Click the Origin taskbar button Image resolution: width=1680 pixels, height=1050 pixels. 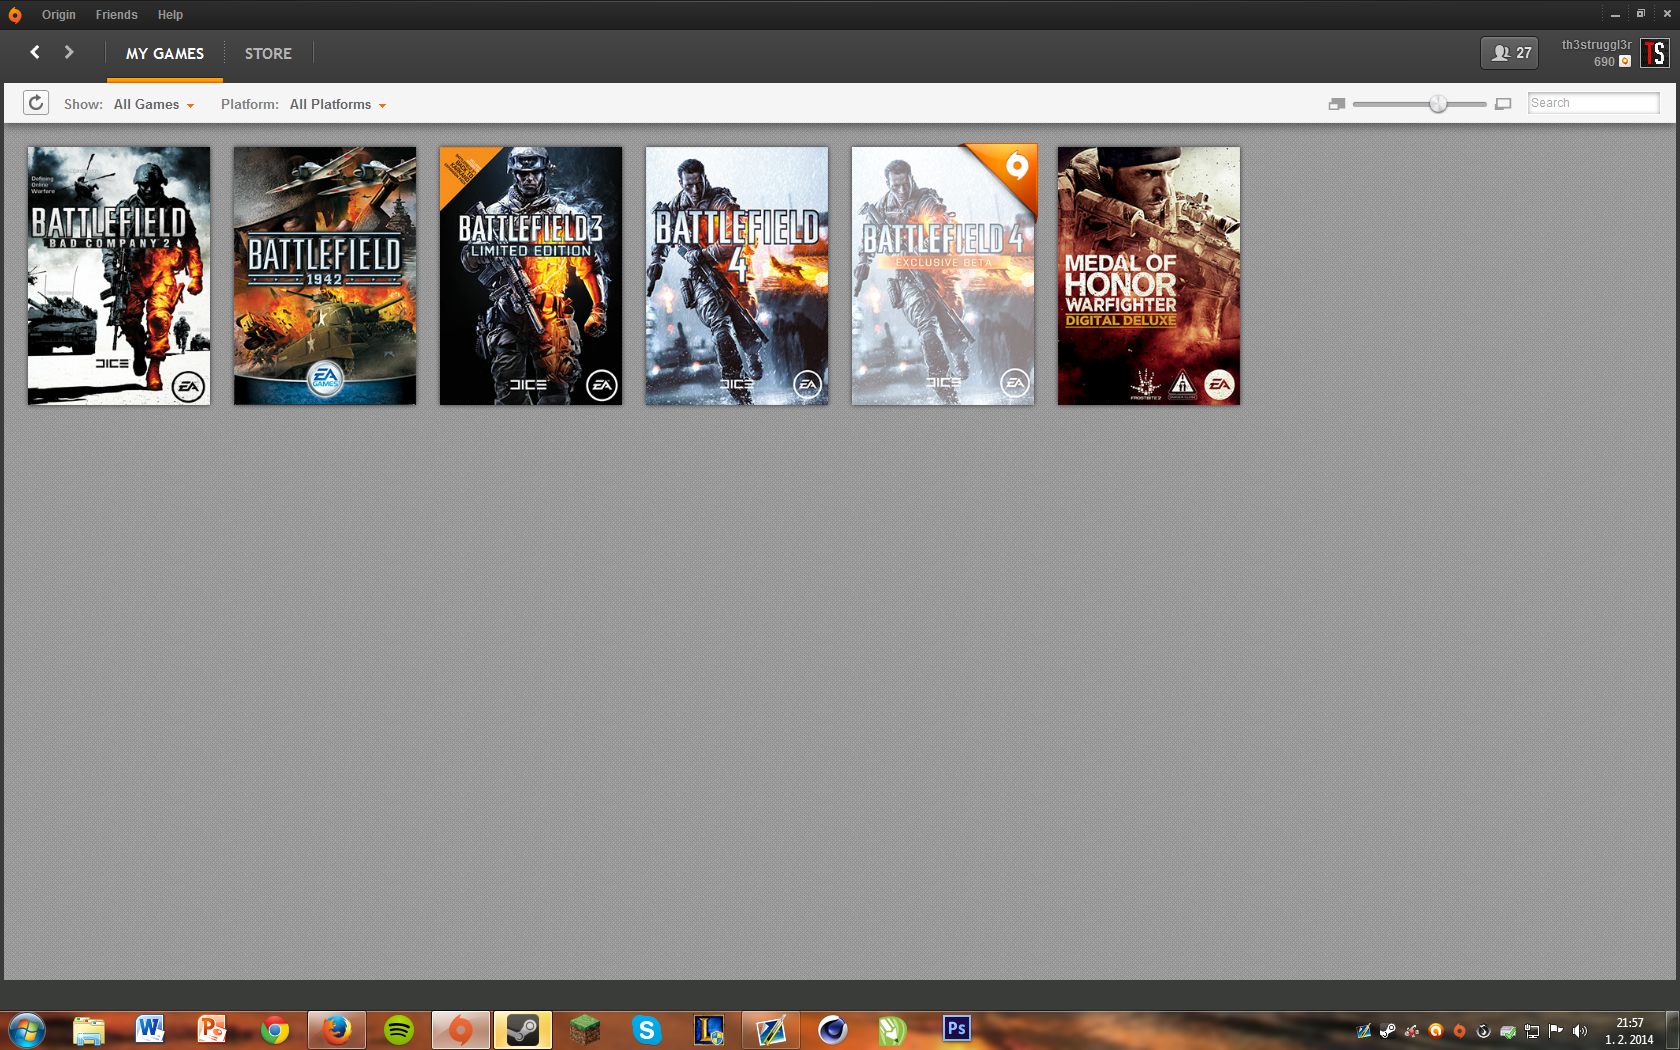461,1030
